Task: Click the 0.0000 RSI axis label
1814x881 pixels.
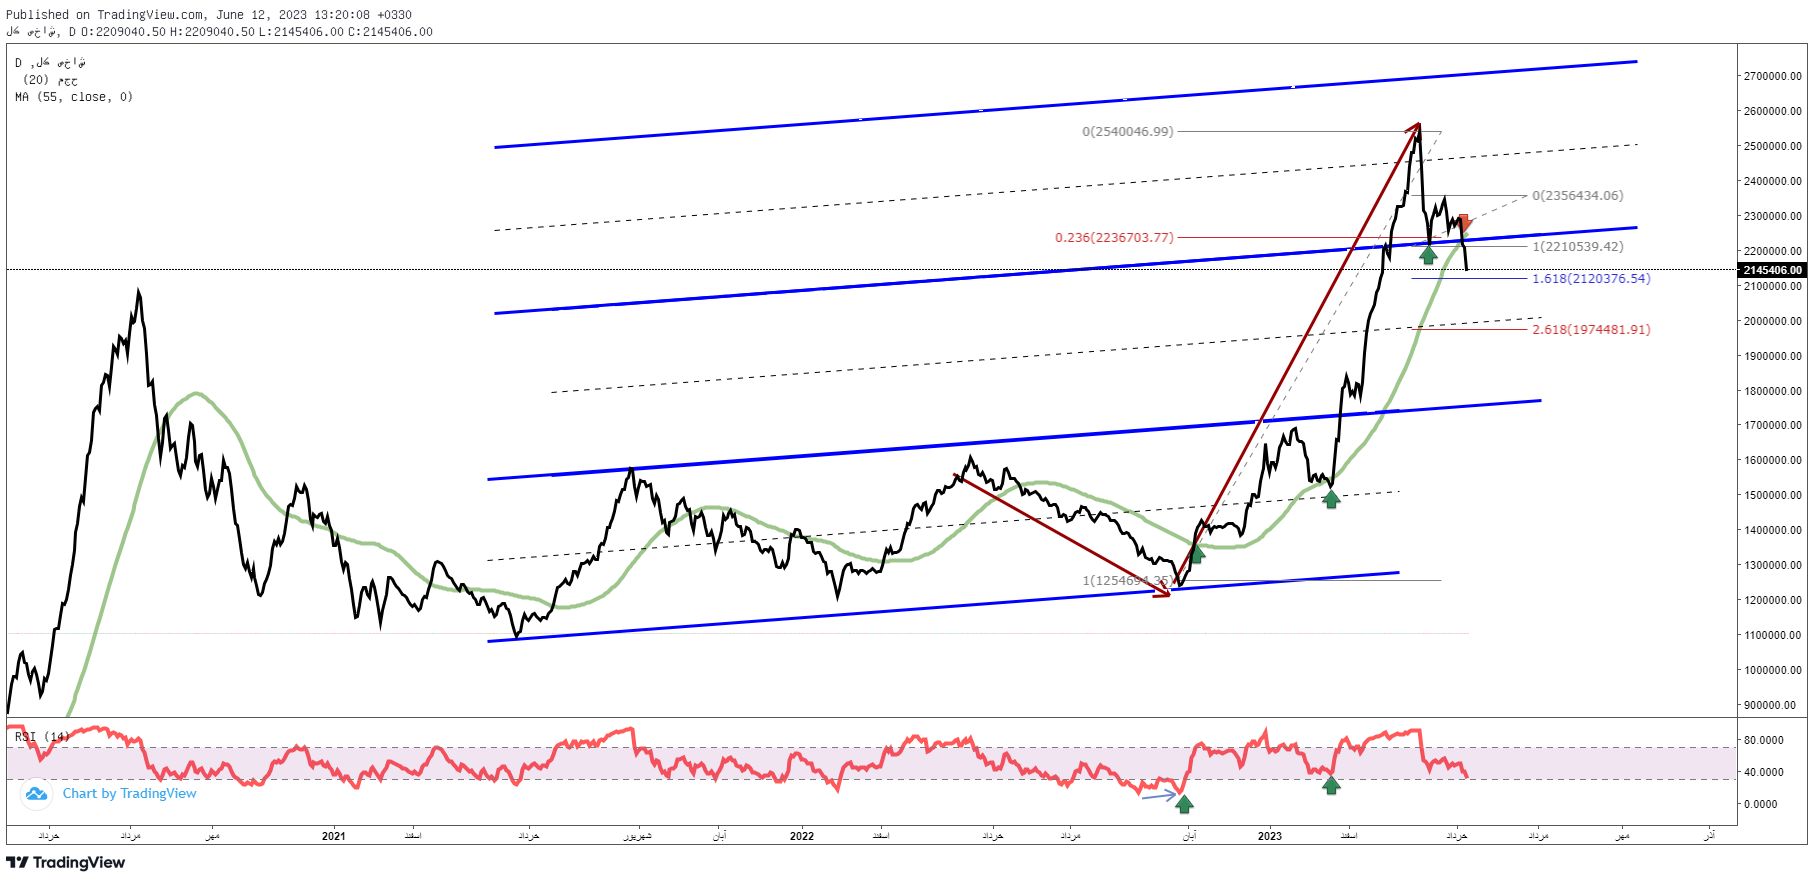Action: click(1763, 804)
